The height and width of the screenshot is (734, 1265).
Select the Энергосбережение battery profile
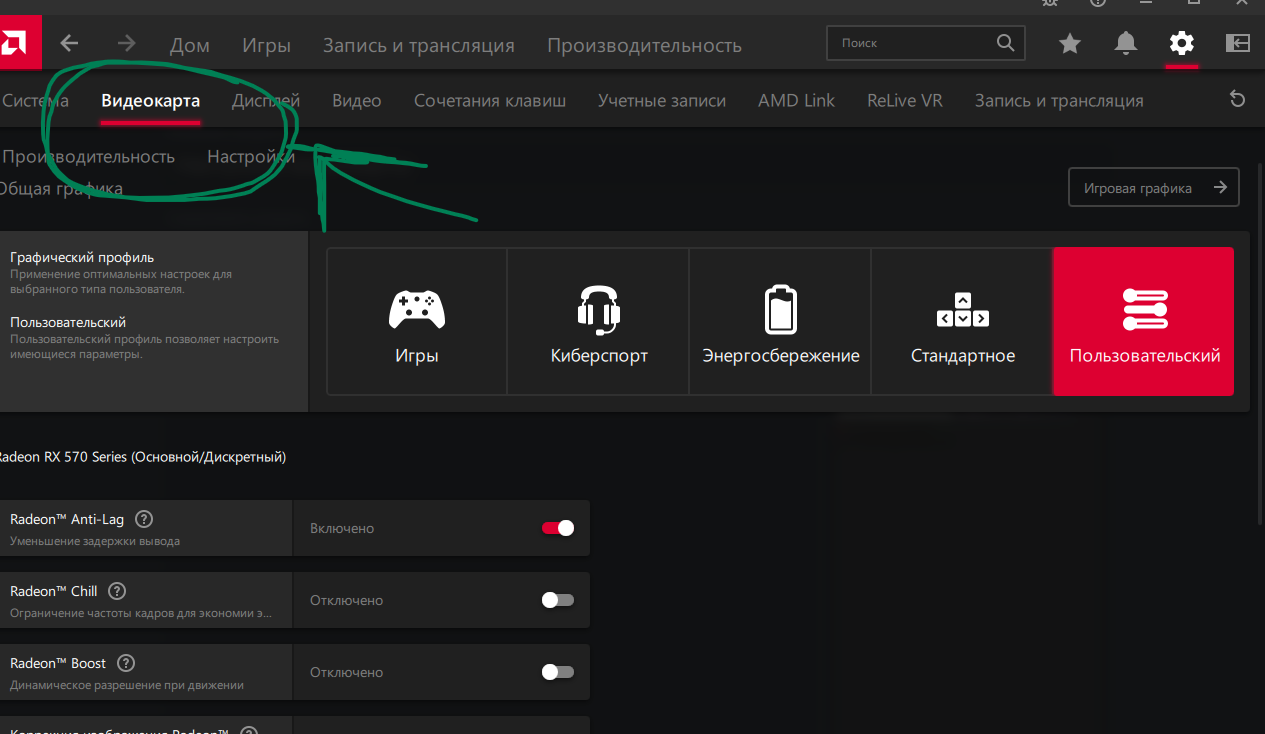tap(781, 322)
